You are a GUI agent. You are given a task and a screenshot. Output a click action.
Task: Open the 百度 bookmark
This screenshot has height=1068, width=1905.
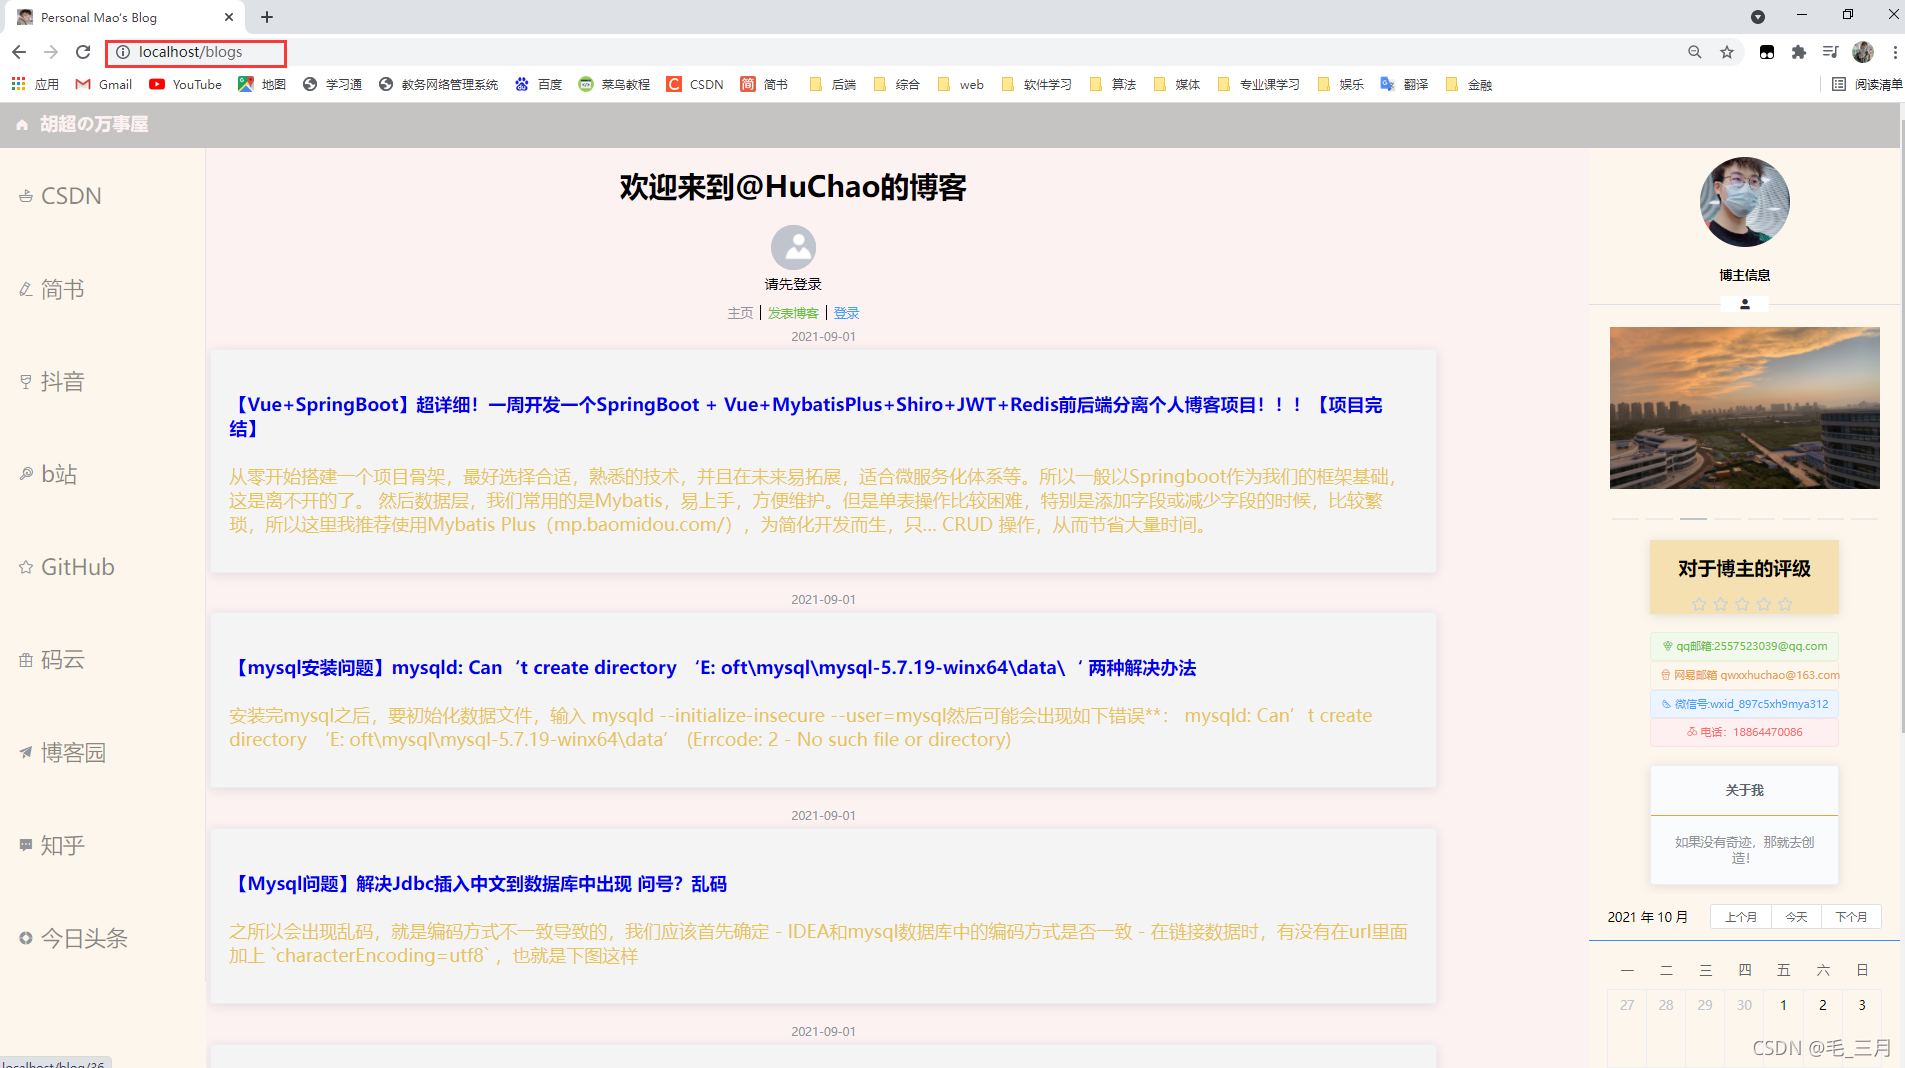point(538,84)
